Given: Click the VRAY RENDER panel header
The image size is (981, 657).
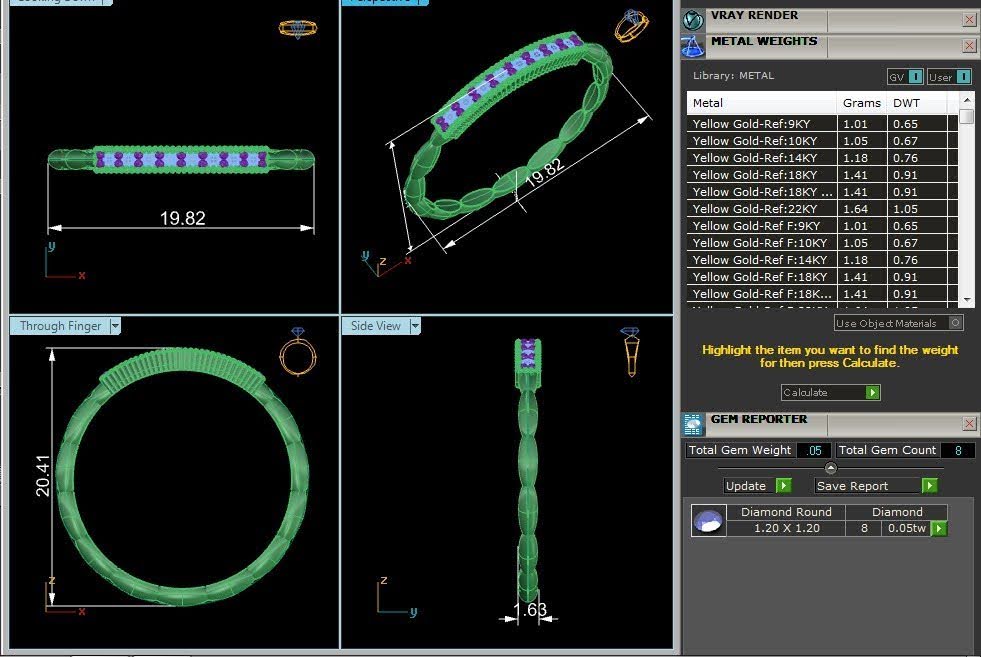Looking at the screenshot, I should click(755, 15).
